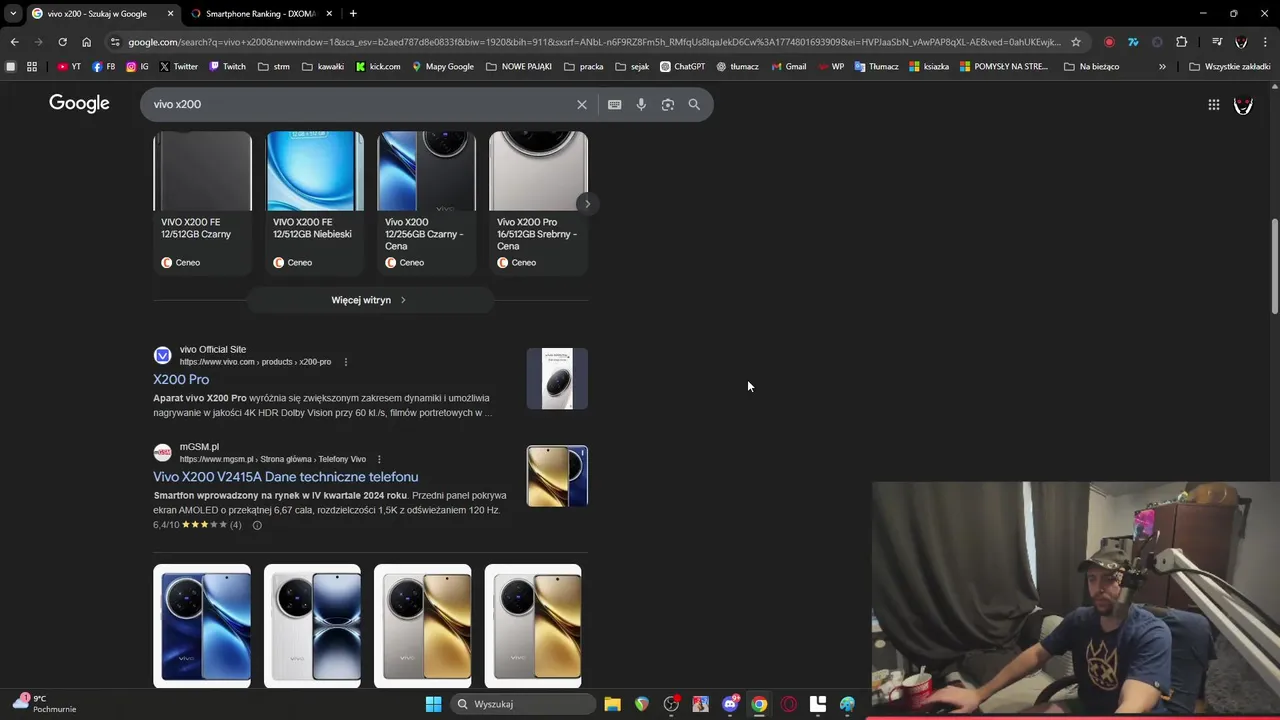1280x720 pixels.
Task: Open the Windows Start menu
Action: 433,704
